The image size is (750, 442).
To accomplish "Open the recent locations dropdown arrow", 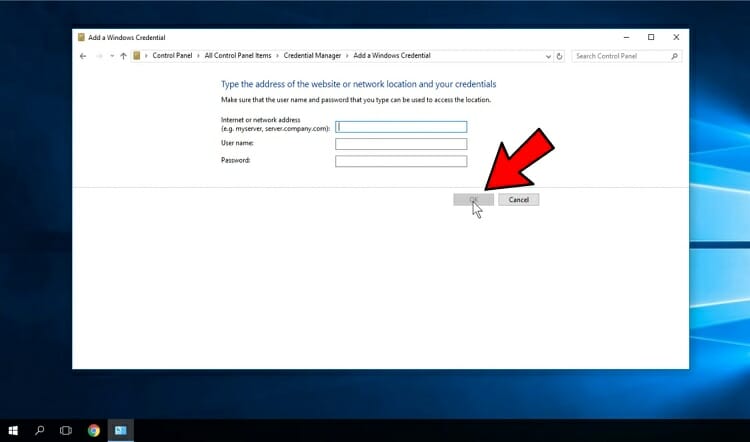I will pyautogui.click(x=111, y=56).
